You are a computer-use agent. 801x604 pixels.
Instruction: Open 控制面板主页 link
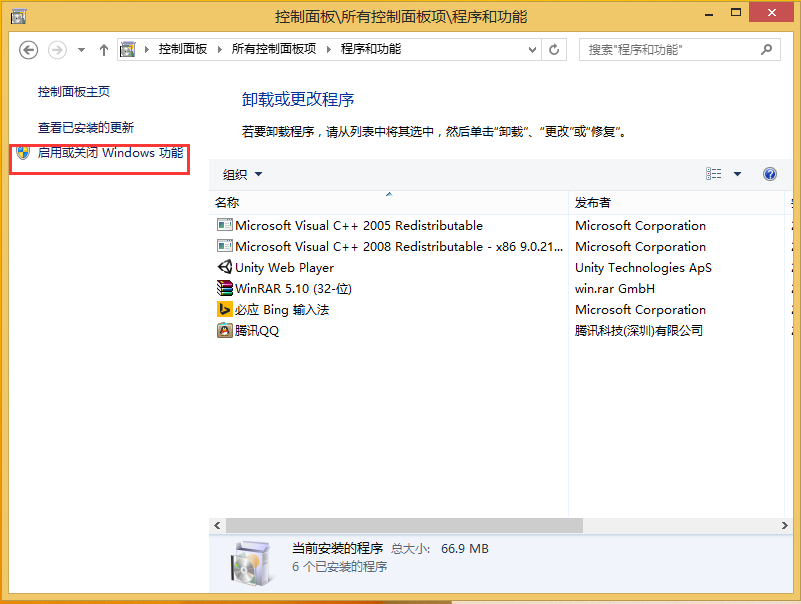[x=74, y=91]
